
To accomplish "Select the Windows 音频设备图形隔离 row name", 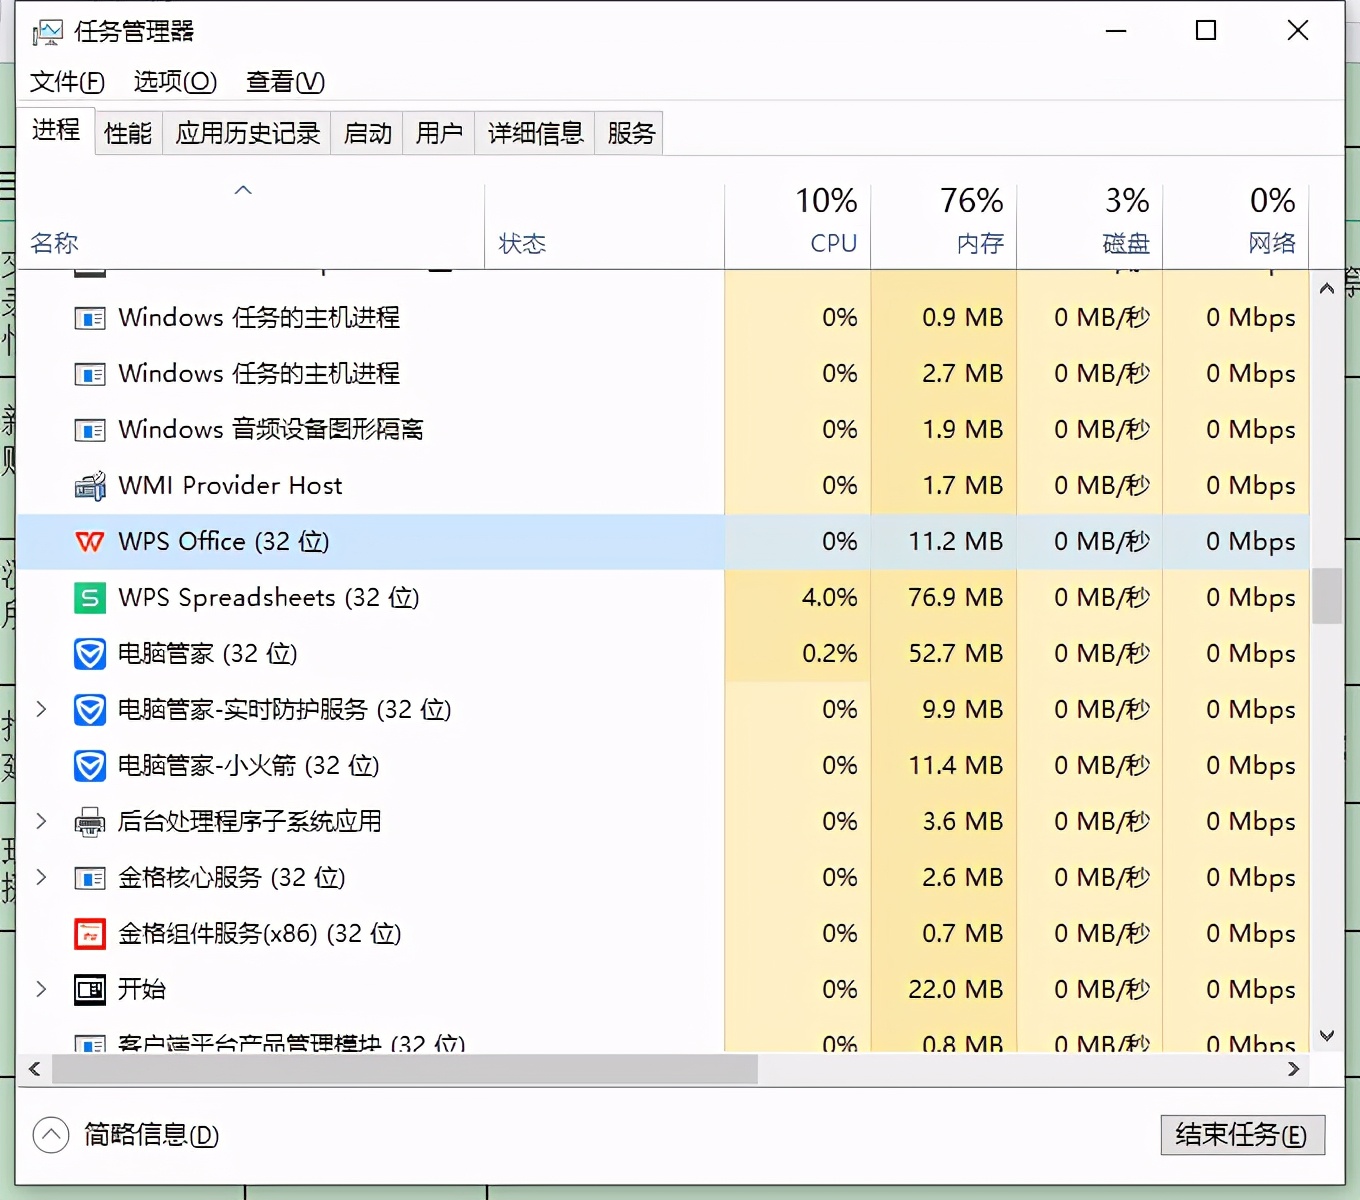I will click(x=271, y=430).
